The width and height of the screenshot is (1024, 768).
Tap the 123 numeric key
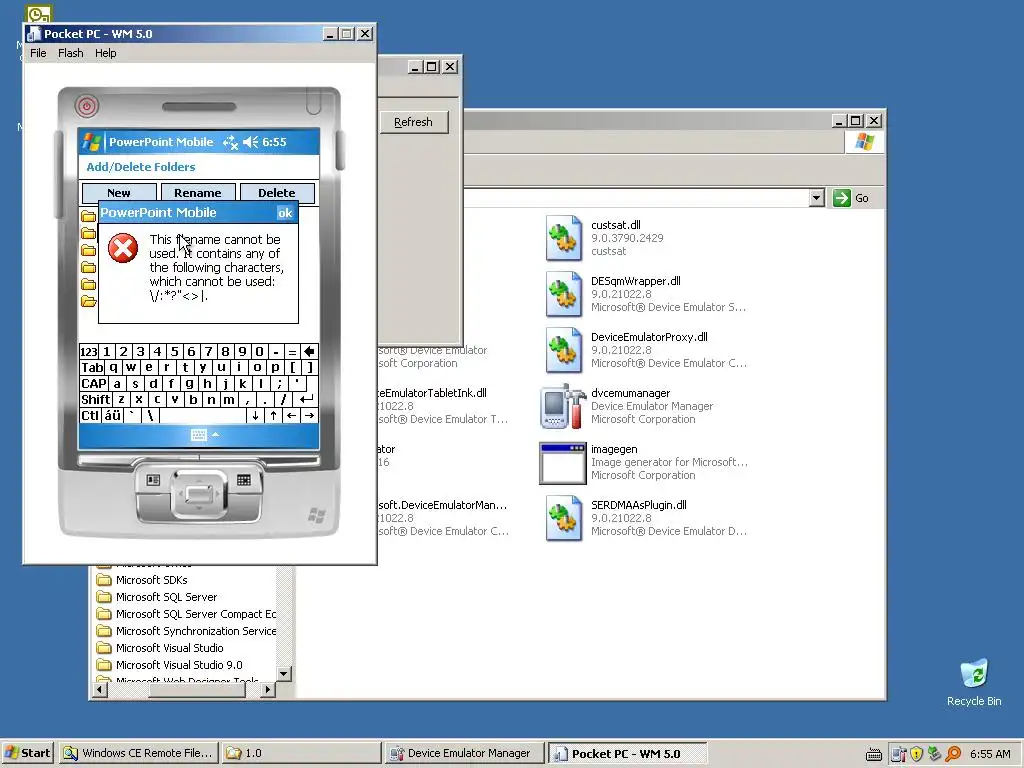tap(88, 351)
